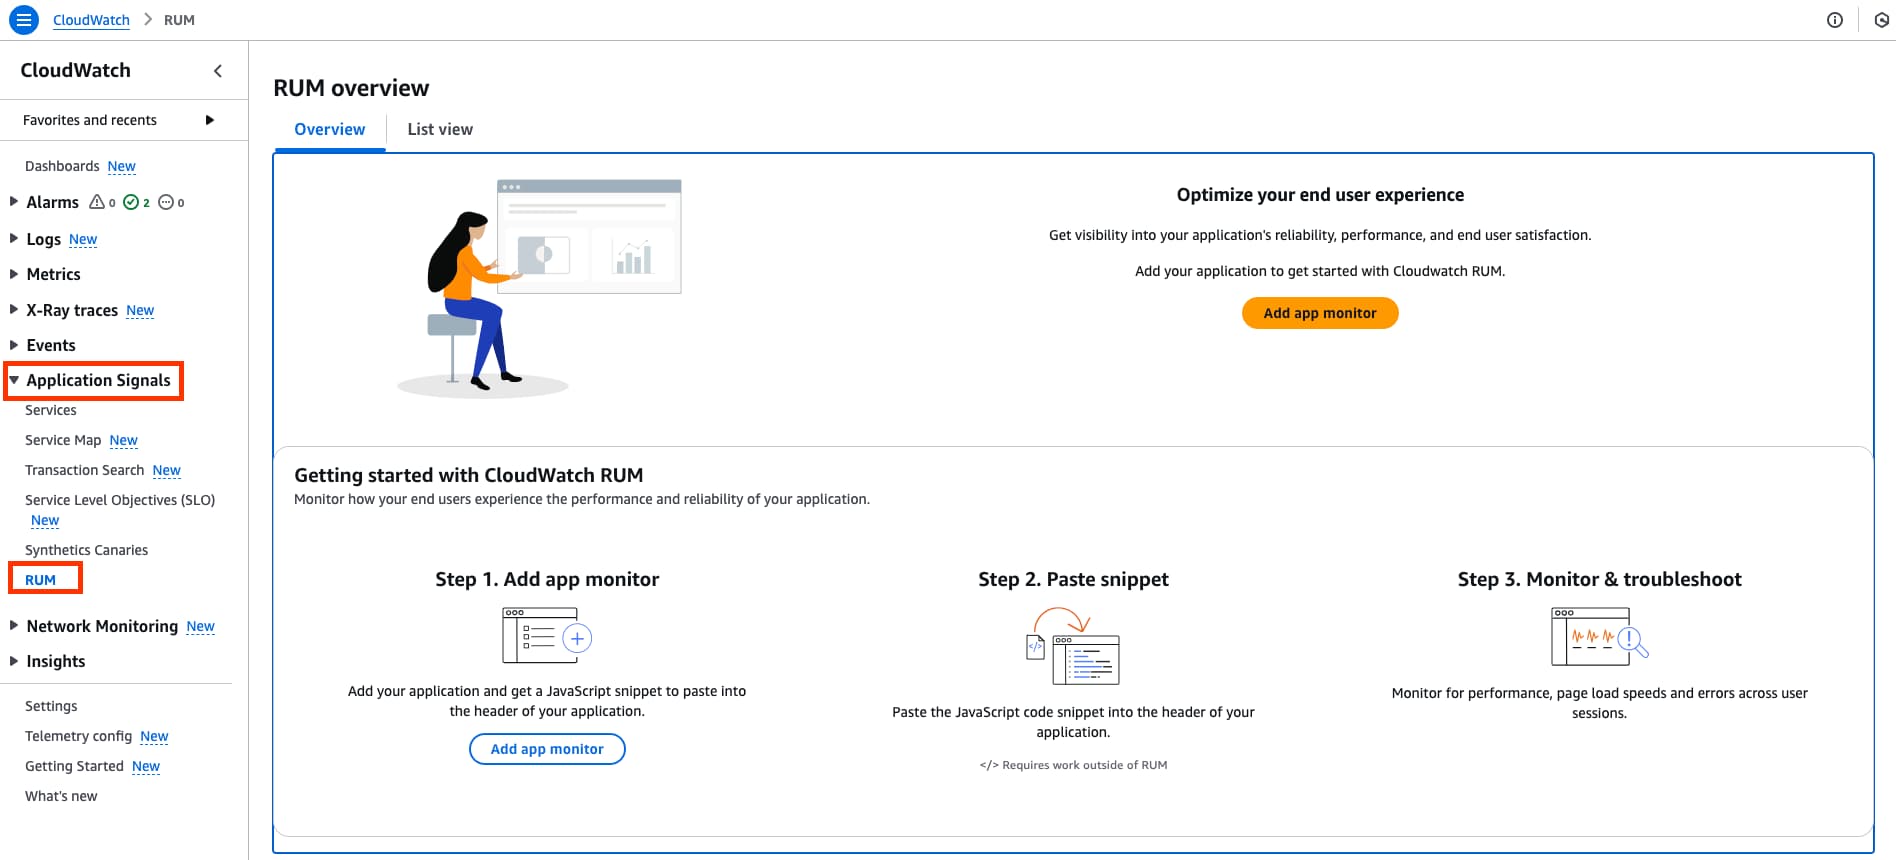Expand the Network Monitoring section
The height and width of the screenshot is (860, 1896).
tap(14, 625)
